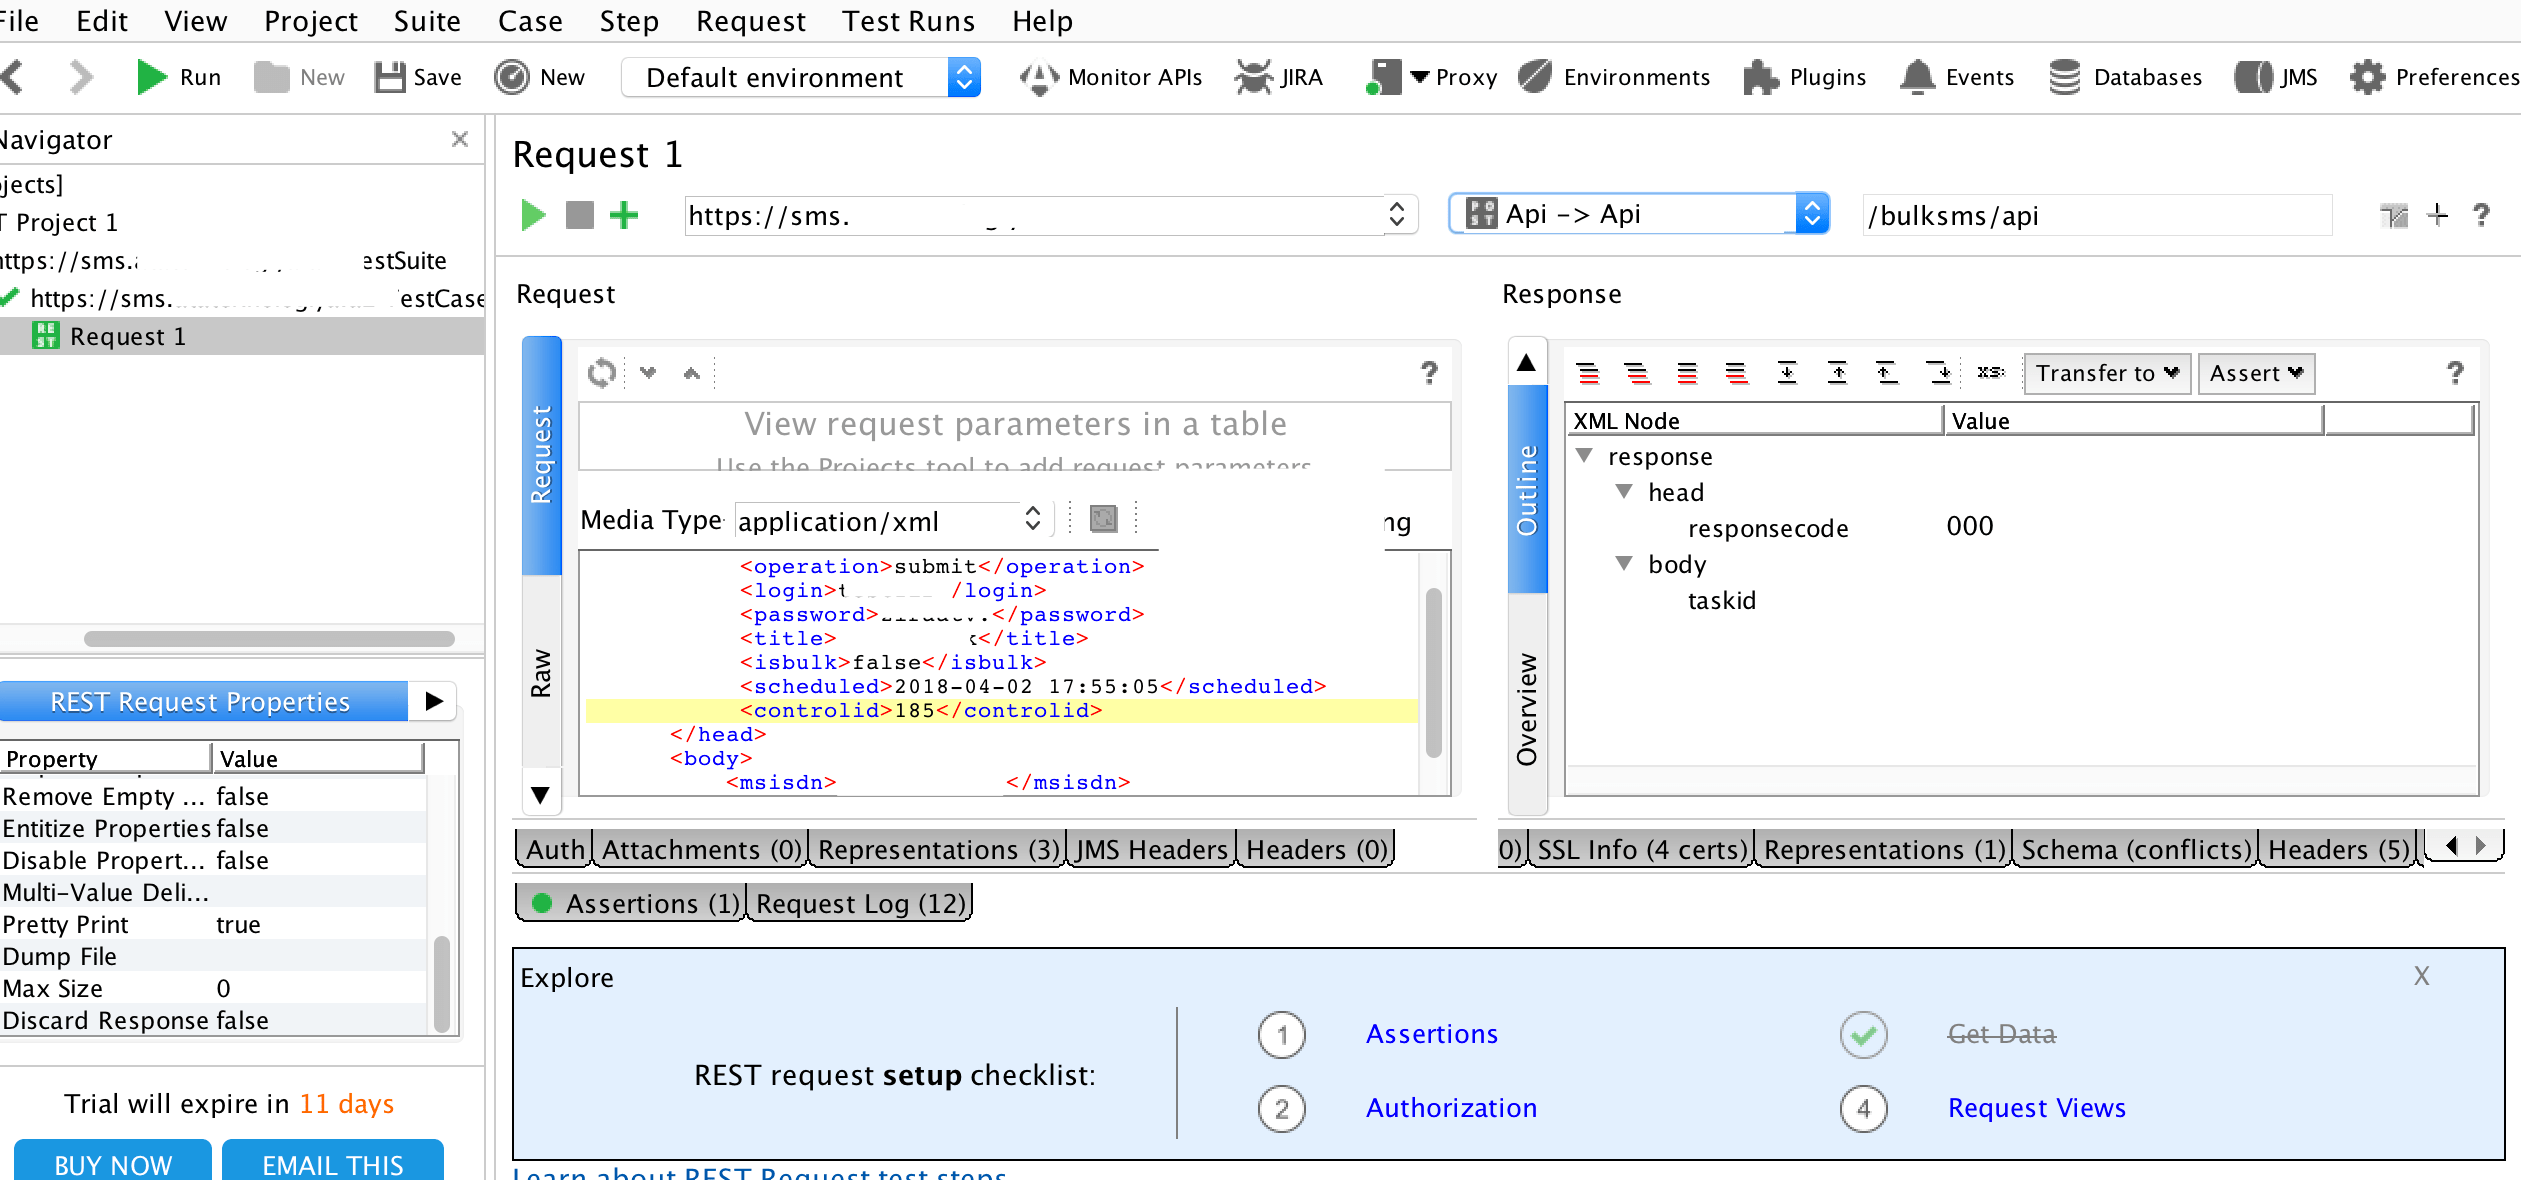Click the /bulksms/api resource field
Screen dimensions: 2521x1180
2096,215
